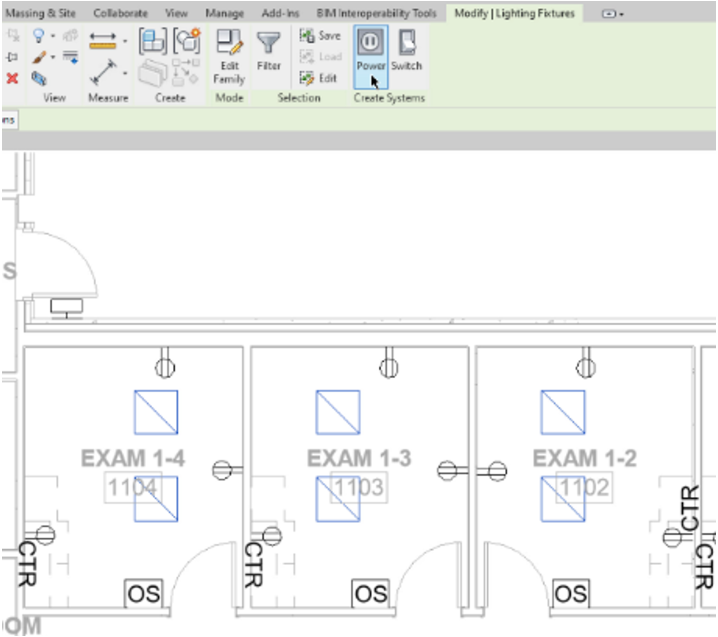This screenshot has width=718, height=637.
Task: Select the upper light fixture in EXAM 1-2
Action: point(563,412)
